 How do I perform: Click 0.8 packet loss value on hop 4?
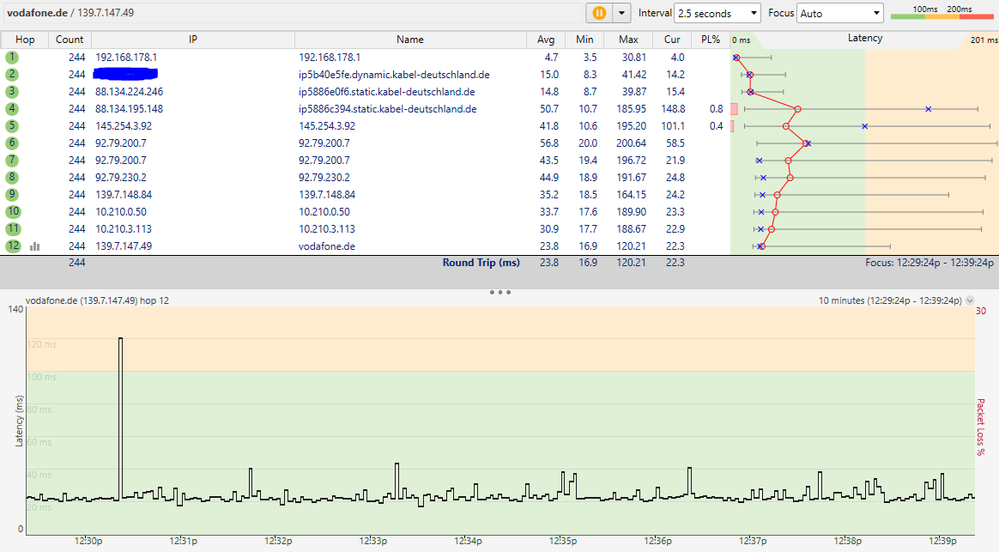(716, 109)
